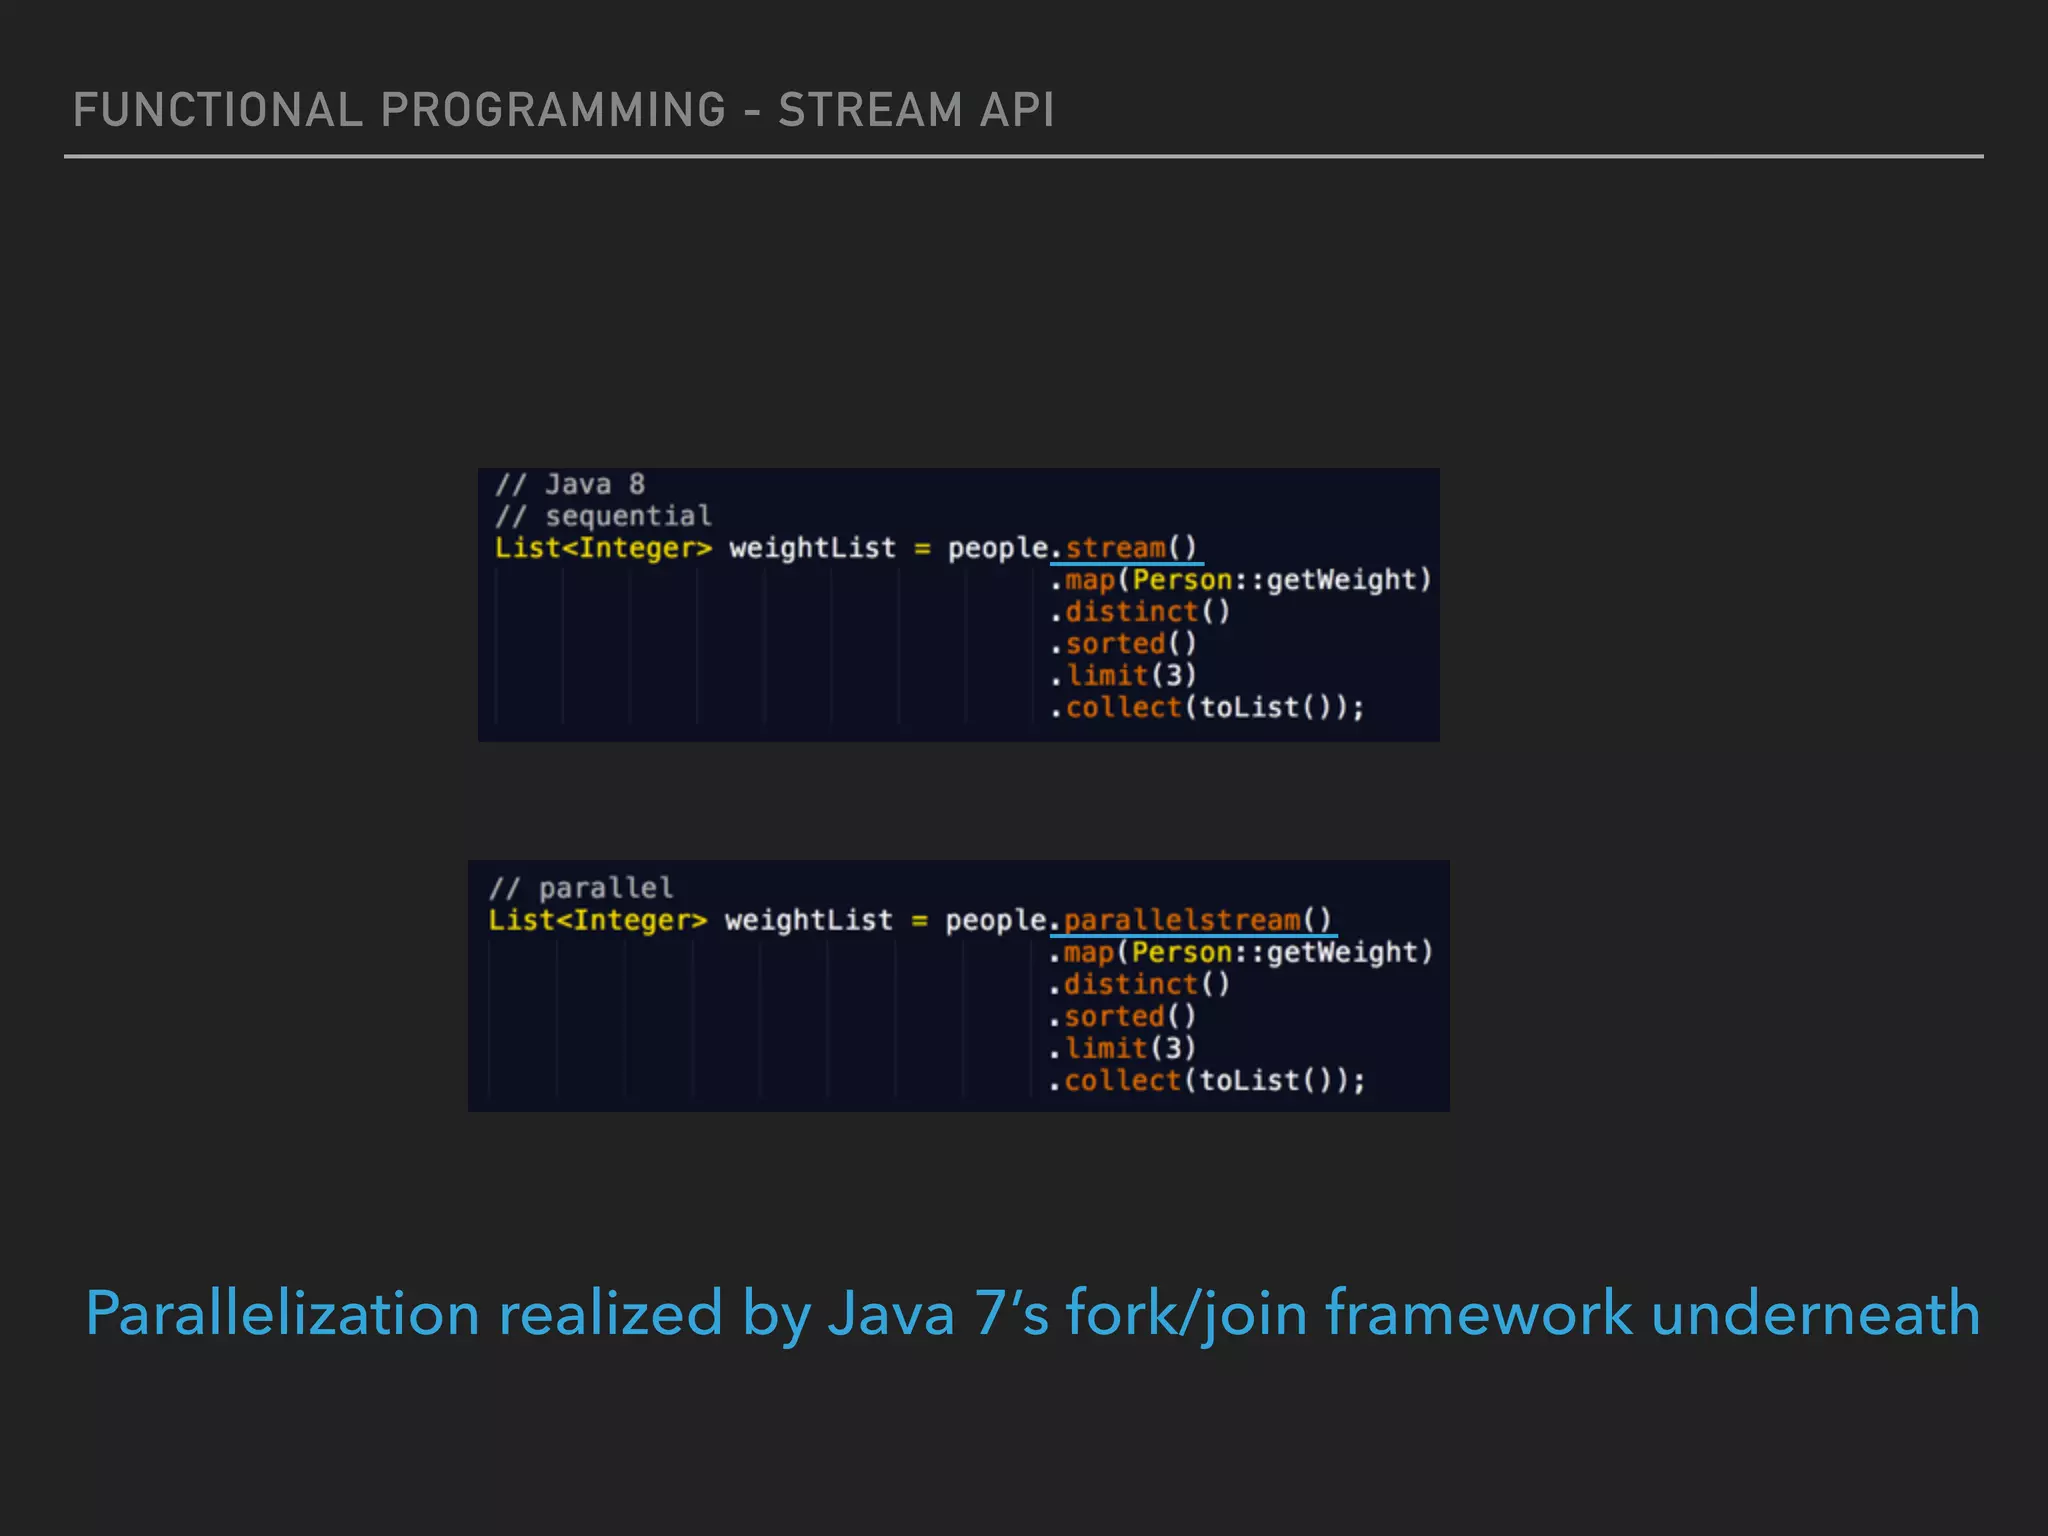Click the 'Parallelization realized by Java 7's fork/join' caption
2048x1536 pixels.
point(1032,1314)
